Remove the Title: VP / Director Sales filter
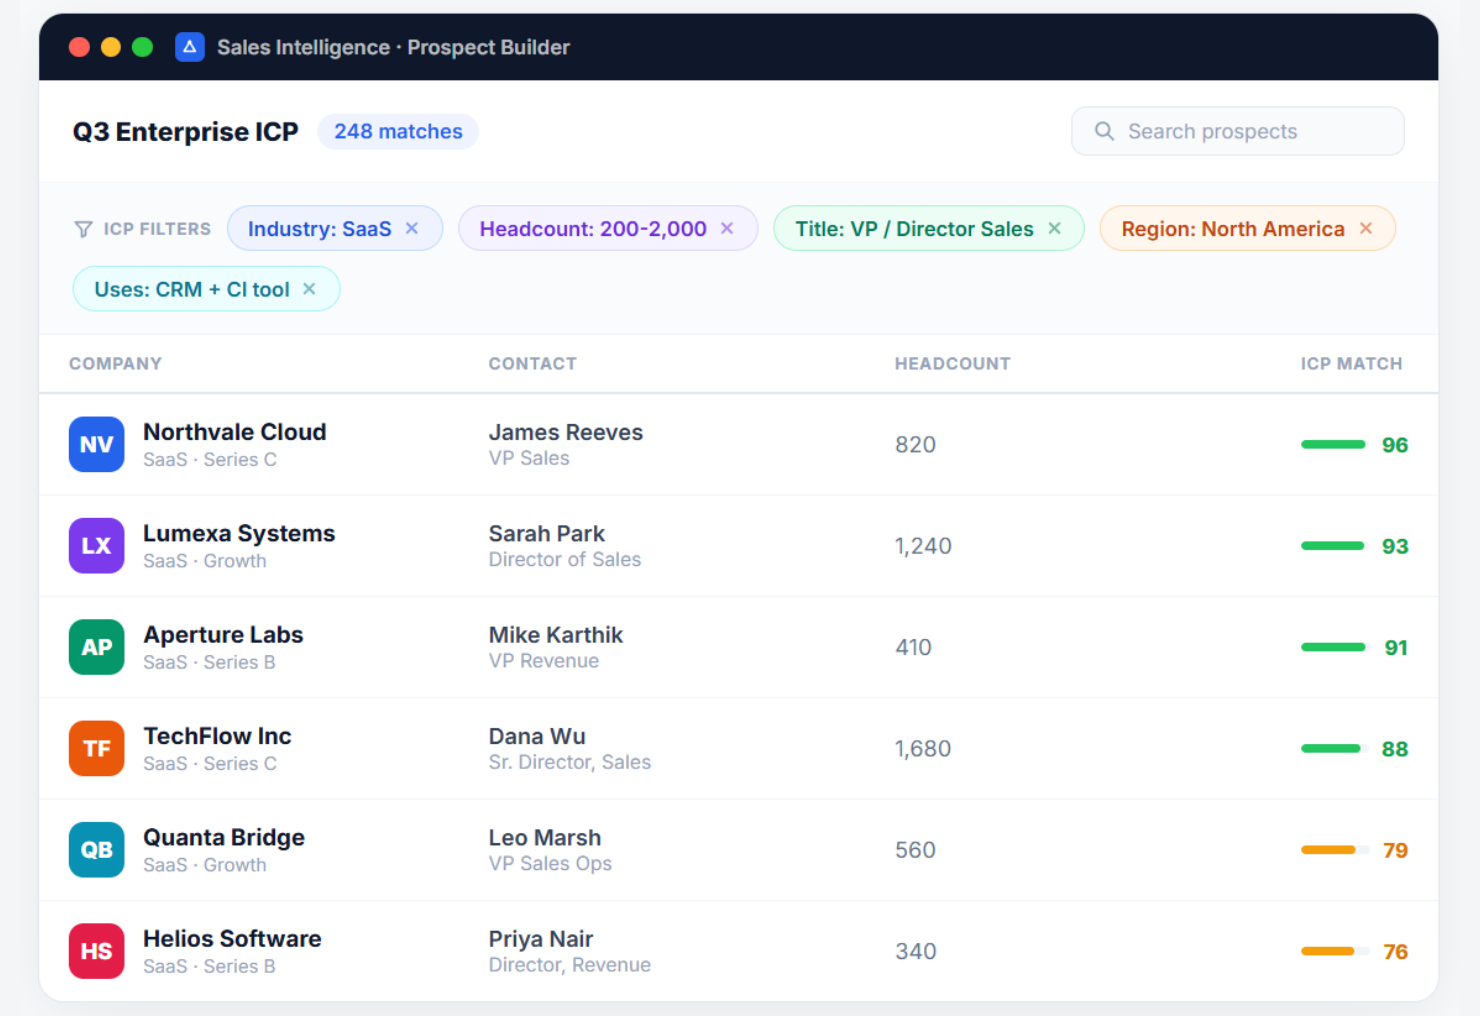Screen dimensions: 1480x1016 1054,229
